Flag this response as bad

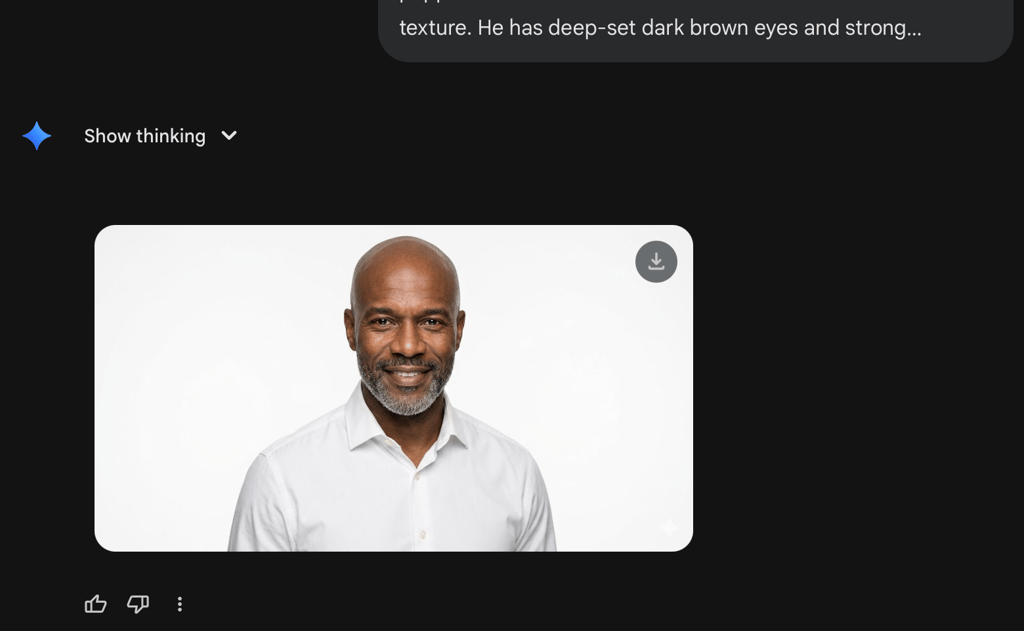[138, 604]
